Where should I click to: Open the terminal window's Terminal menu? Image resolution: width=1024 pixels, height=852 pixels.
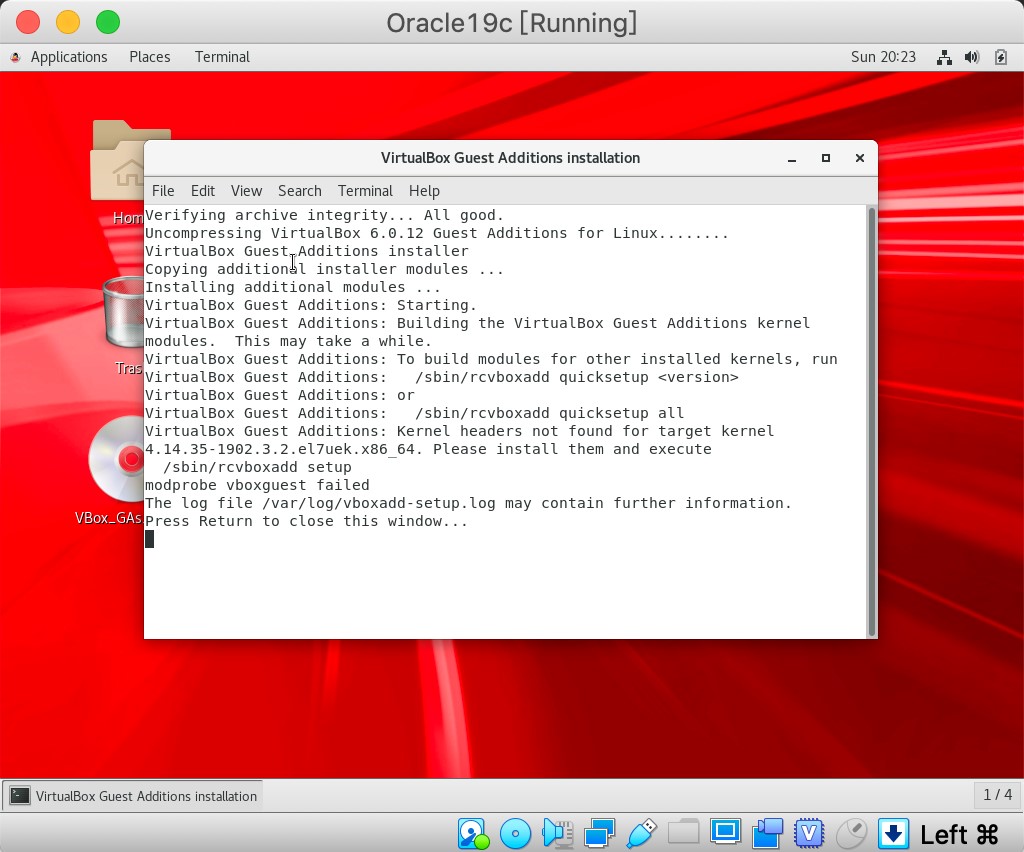365,191
